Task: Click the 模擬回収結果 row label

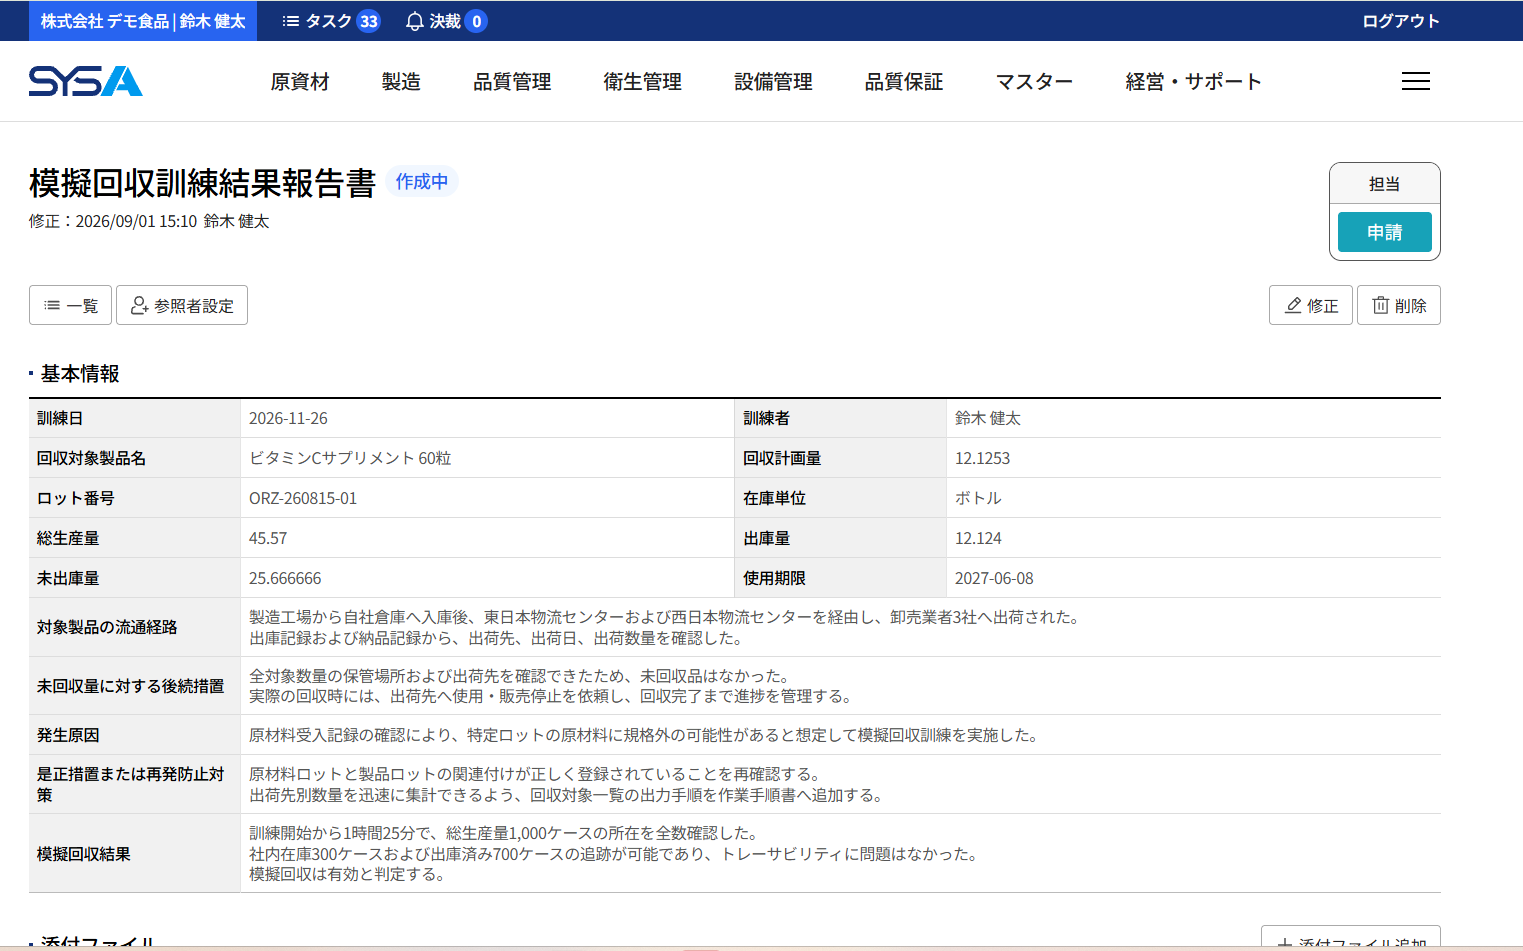Action: click(84, 854)
